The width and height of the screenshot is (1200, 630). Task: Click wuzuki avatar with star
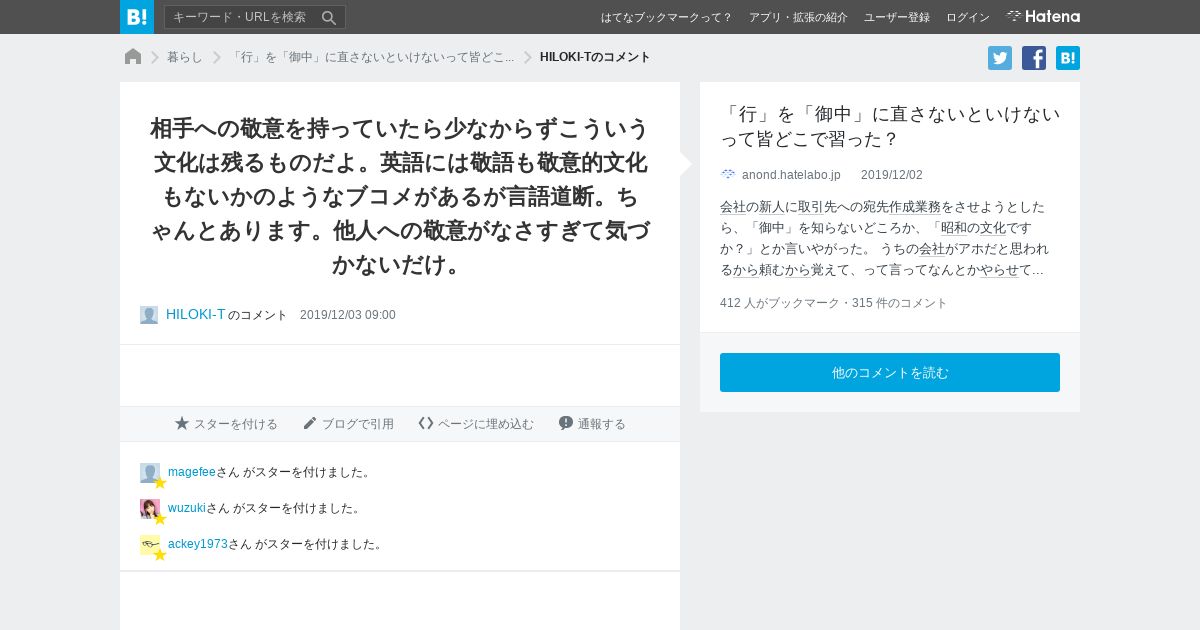click(x=152, y=511)
